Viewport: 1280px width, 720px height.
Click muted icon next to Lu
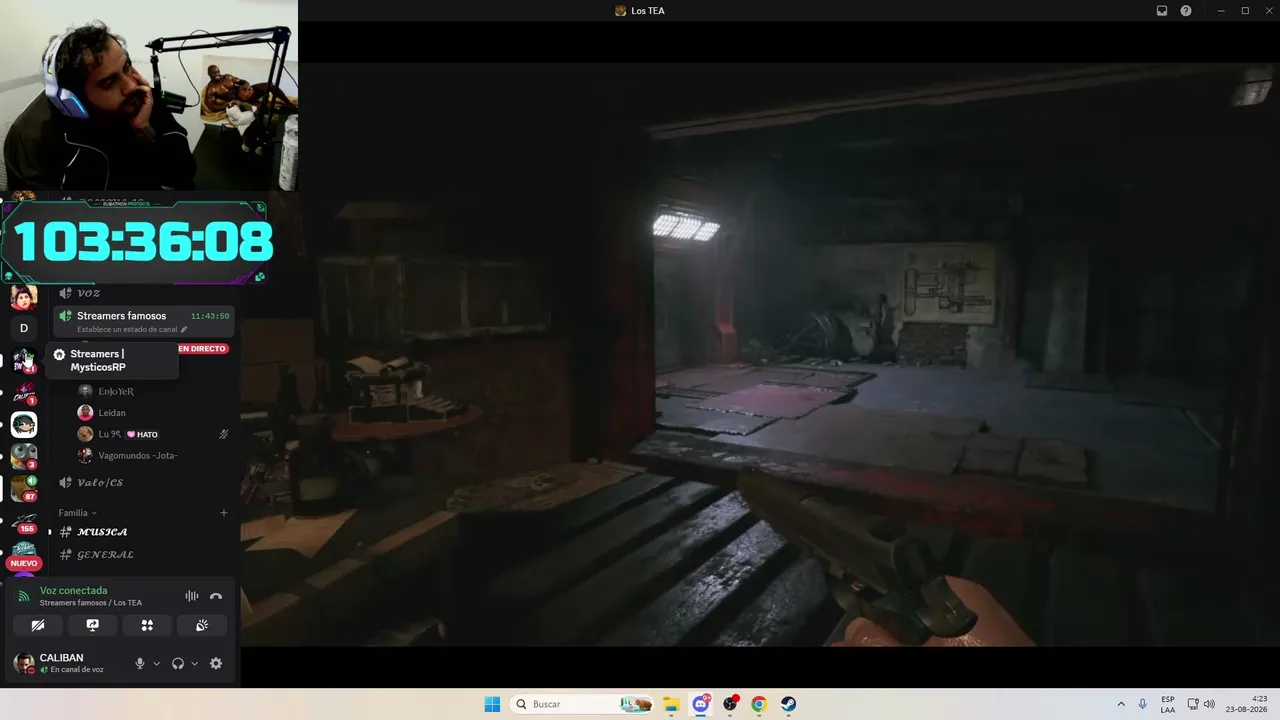tap(224, 434)
